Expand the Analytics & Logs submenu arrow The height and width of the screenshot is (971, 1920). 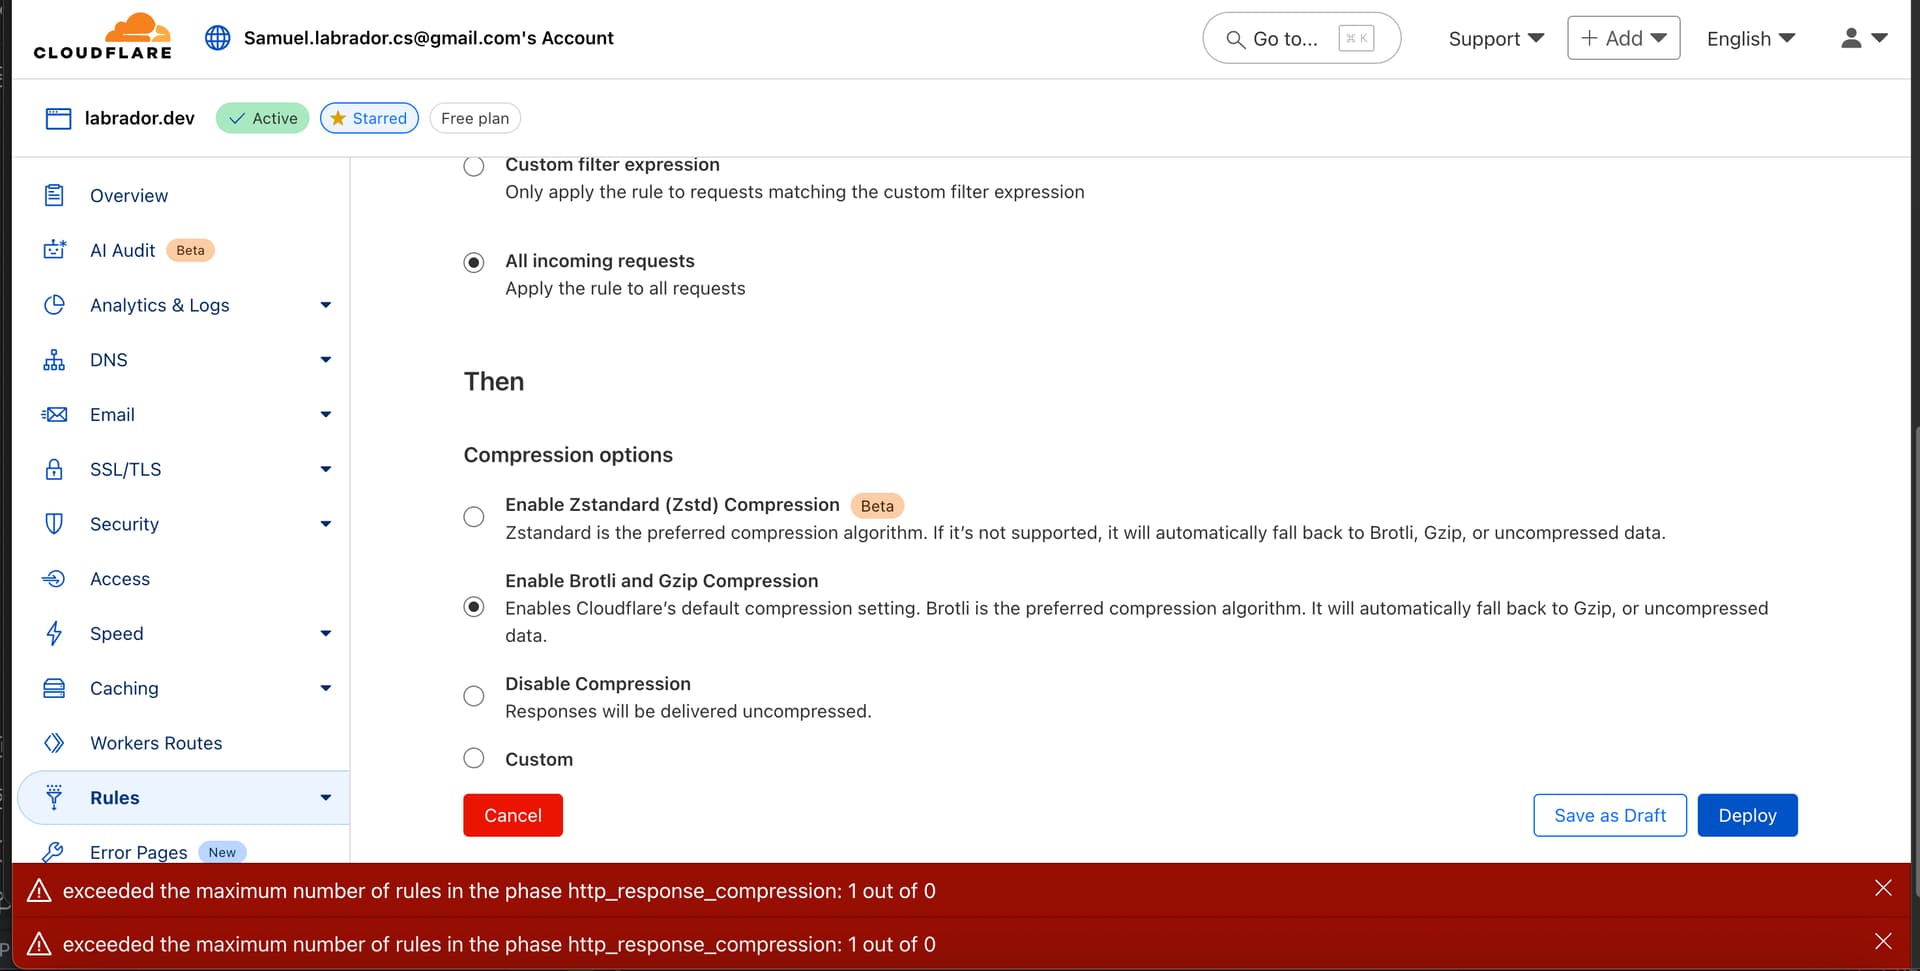click(x=325, y=305)
